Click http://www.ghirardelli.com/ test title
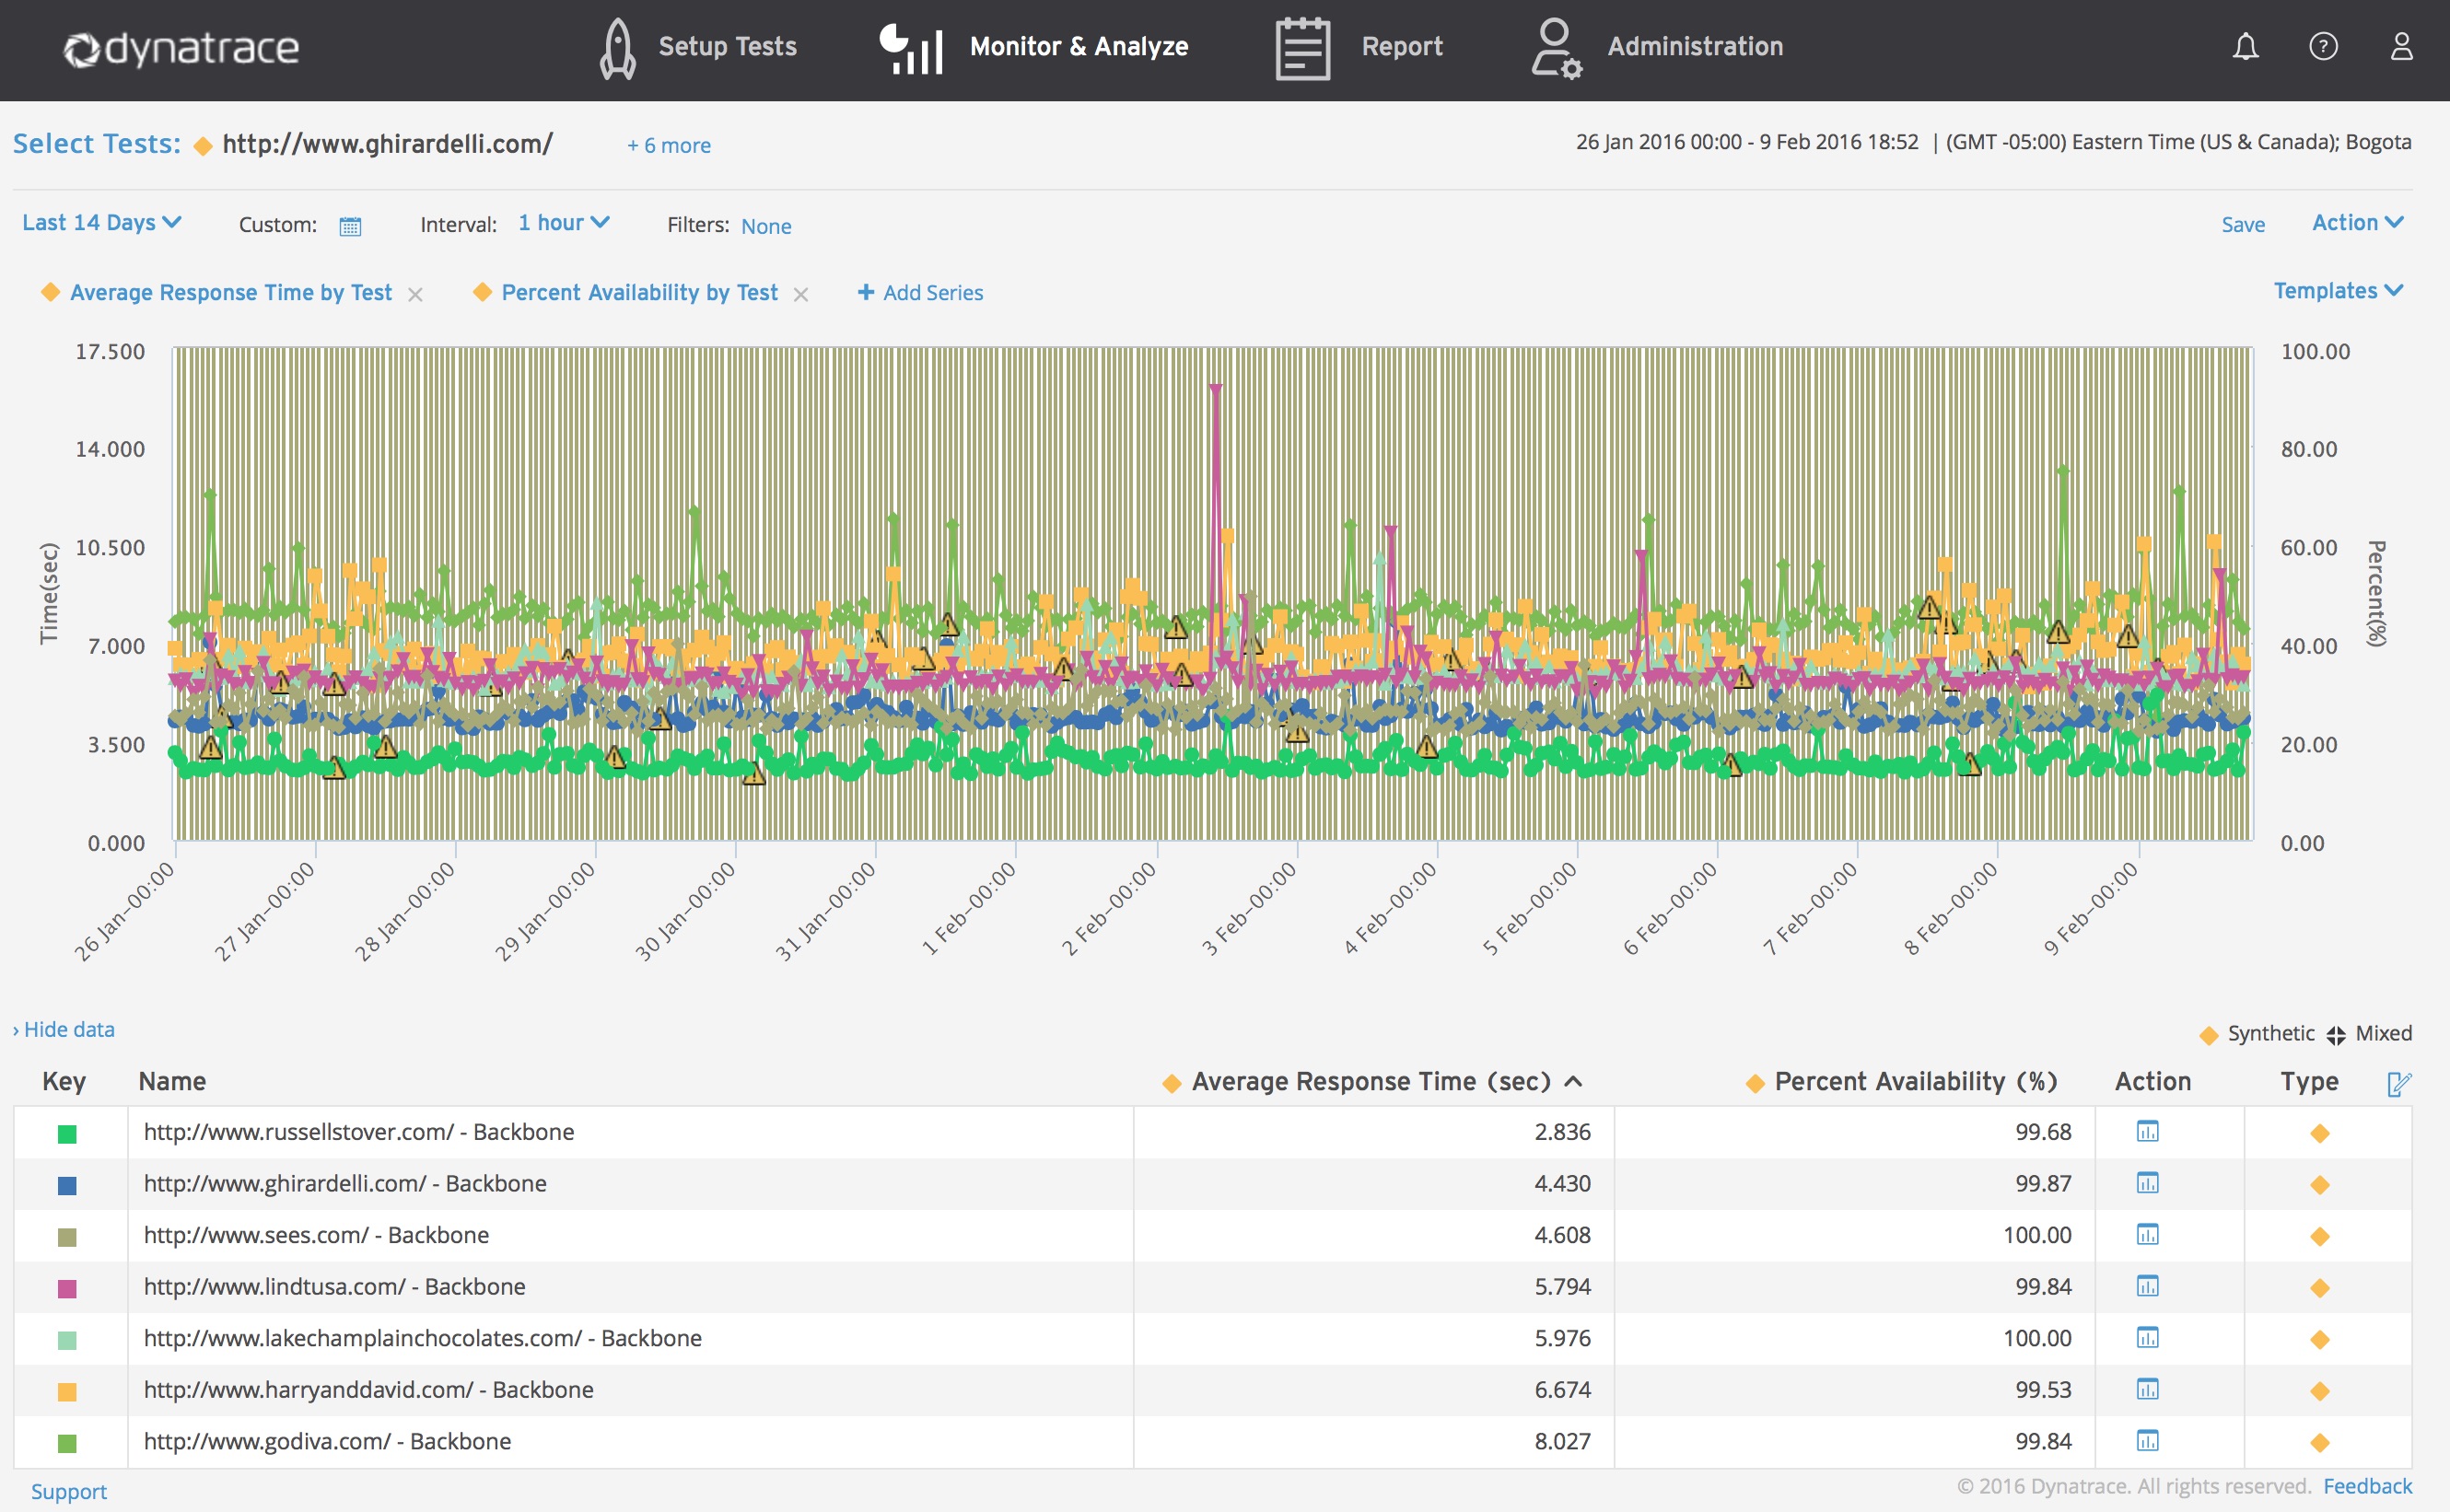This screenshot has height=1512, width=2450. click(x=387, y=144)
